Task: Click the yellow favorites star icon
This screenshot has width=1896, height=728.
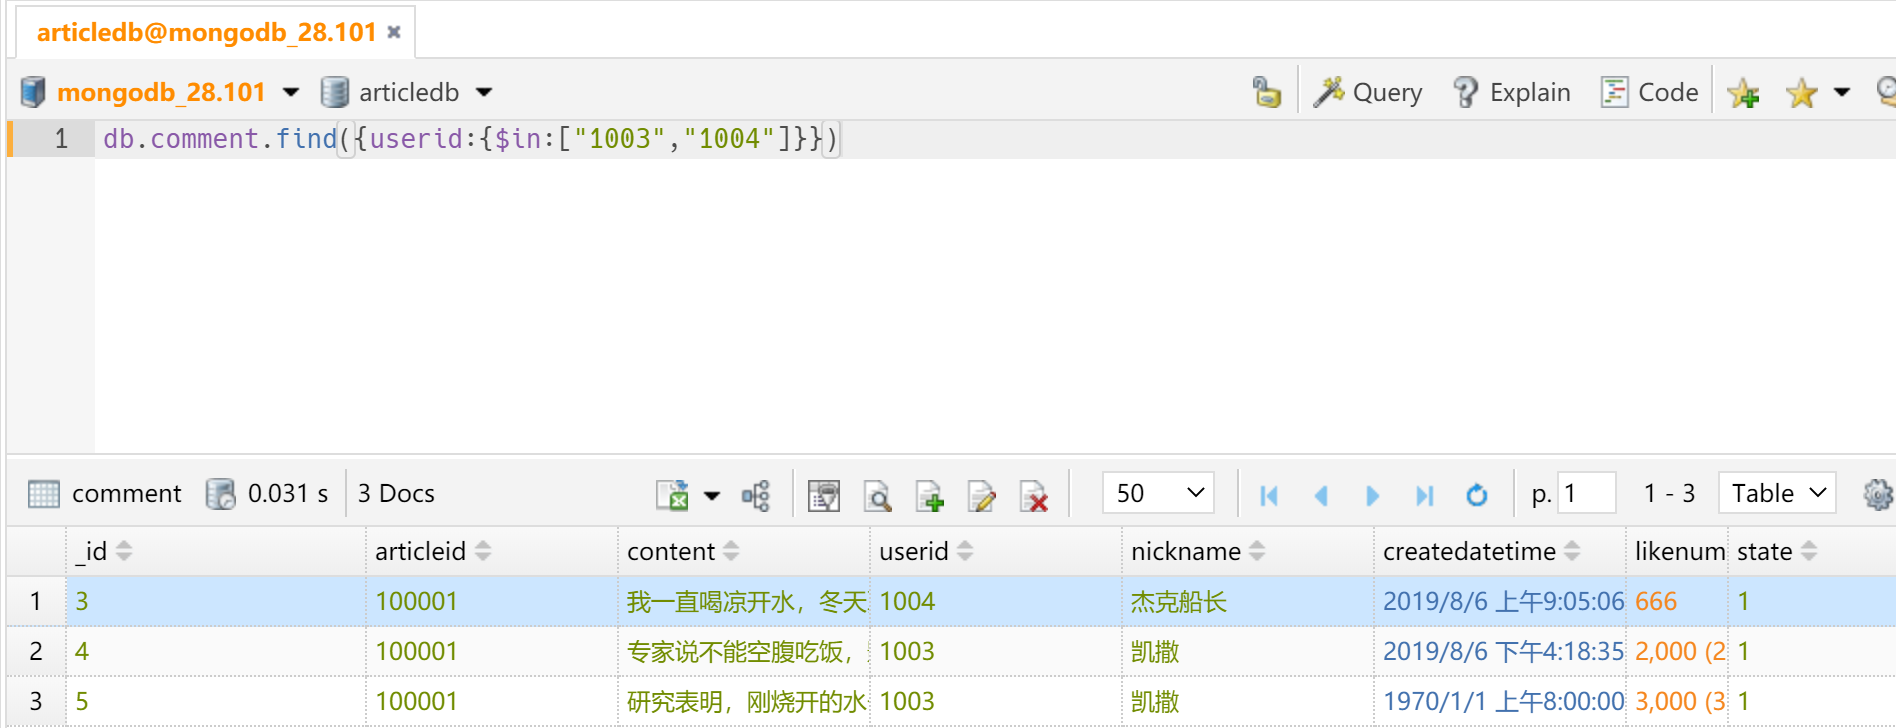Action: point(1801,93)
